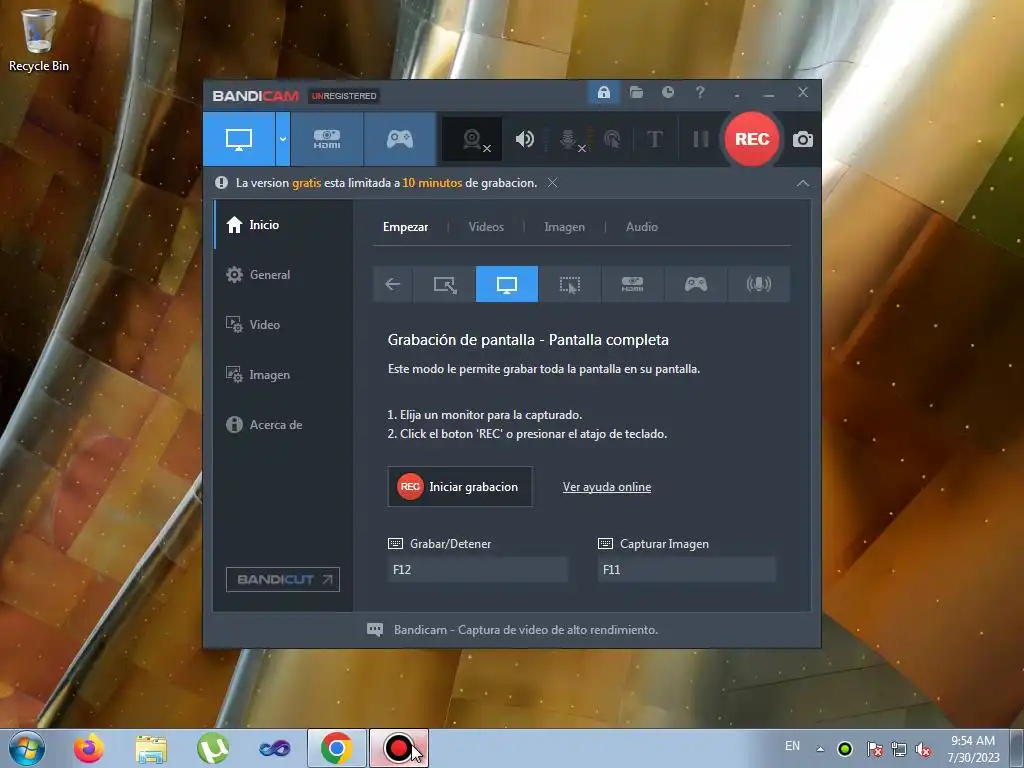The image size is (1024, 768).
Task: Select audio-only recording mode icon
Action: pos(758,284)
